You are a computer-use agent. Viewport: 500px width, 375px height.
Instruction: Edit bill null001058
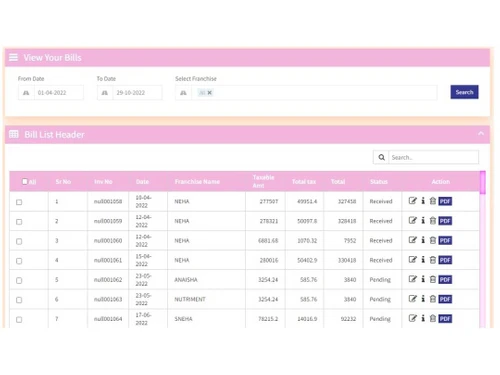(413, 201)
